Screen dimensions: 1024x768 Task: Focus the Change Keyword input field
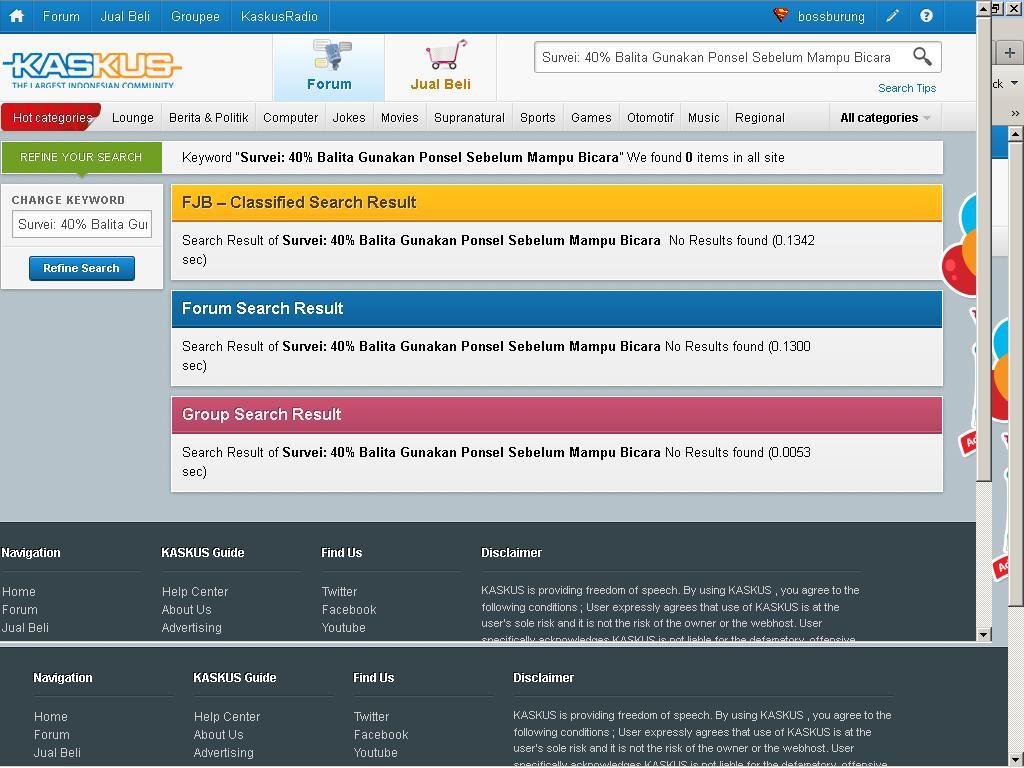pyautogui.click(x=82, y=224)
